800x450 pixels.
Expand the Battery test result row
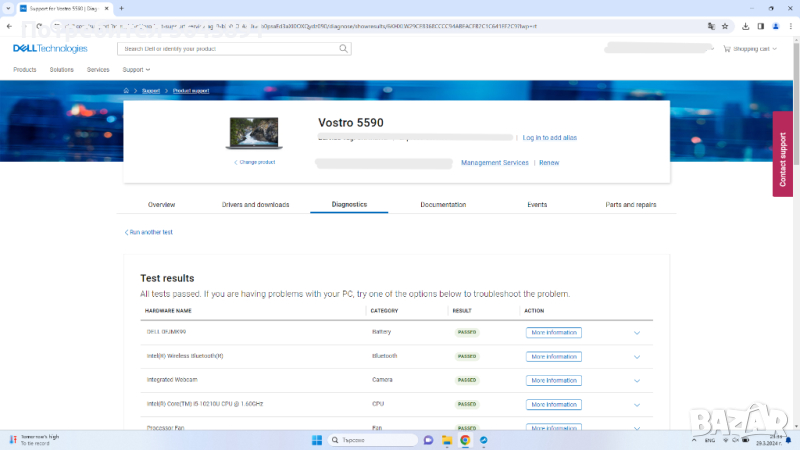point(637,333)
